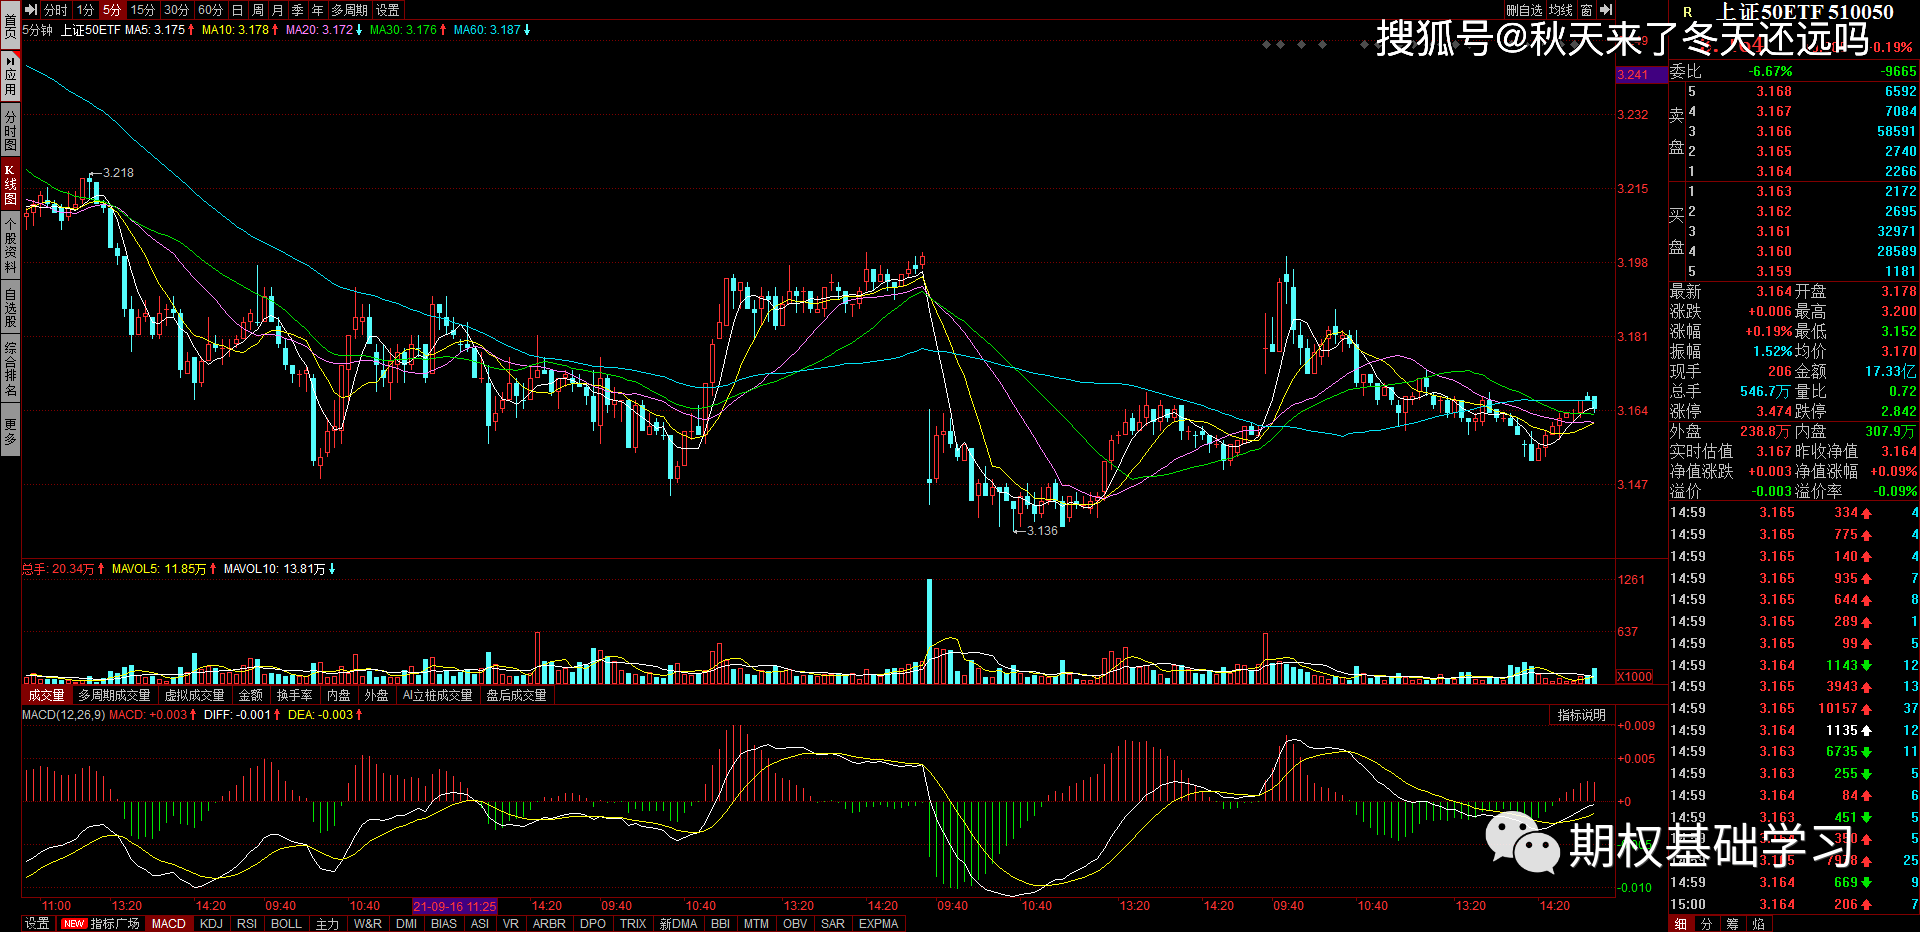Switch chart period to 15分

[x=143, y=10]
